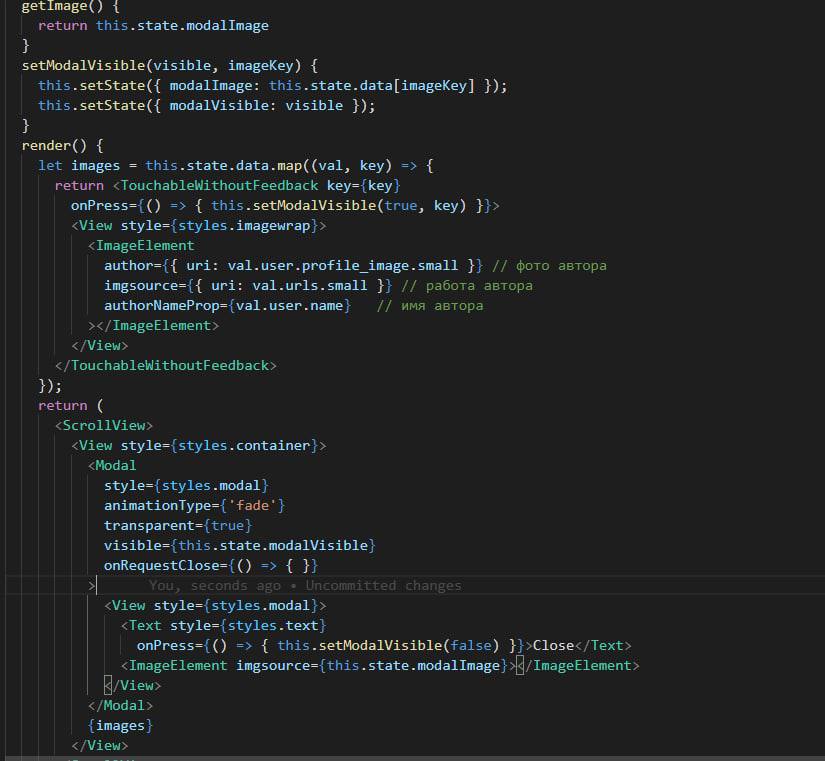Viewport: 825px width, 761px height.
Task: Click the comment '// фото автора'
Action: 549,266
